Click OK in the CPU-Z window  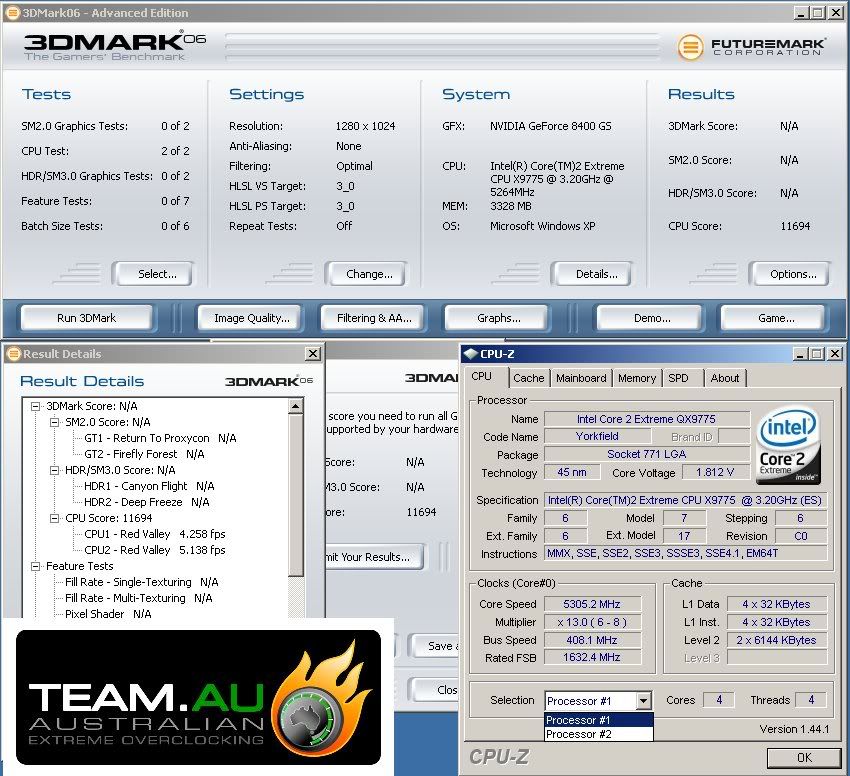tap(804, 758)
